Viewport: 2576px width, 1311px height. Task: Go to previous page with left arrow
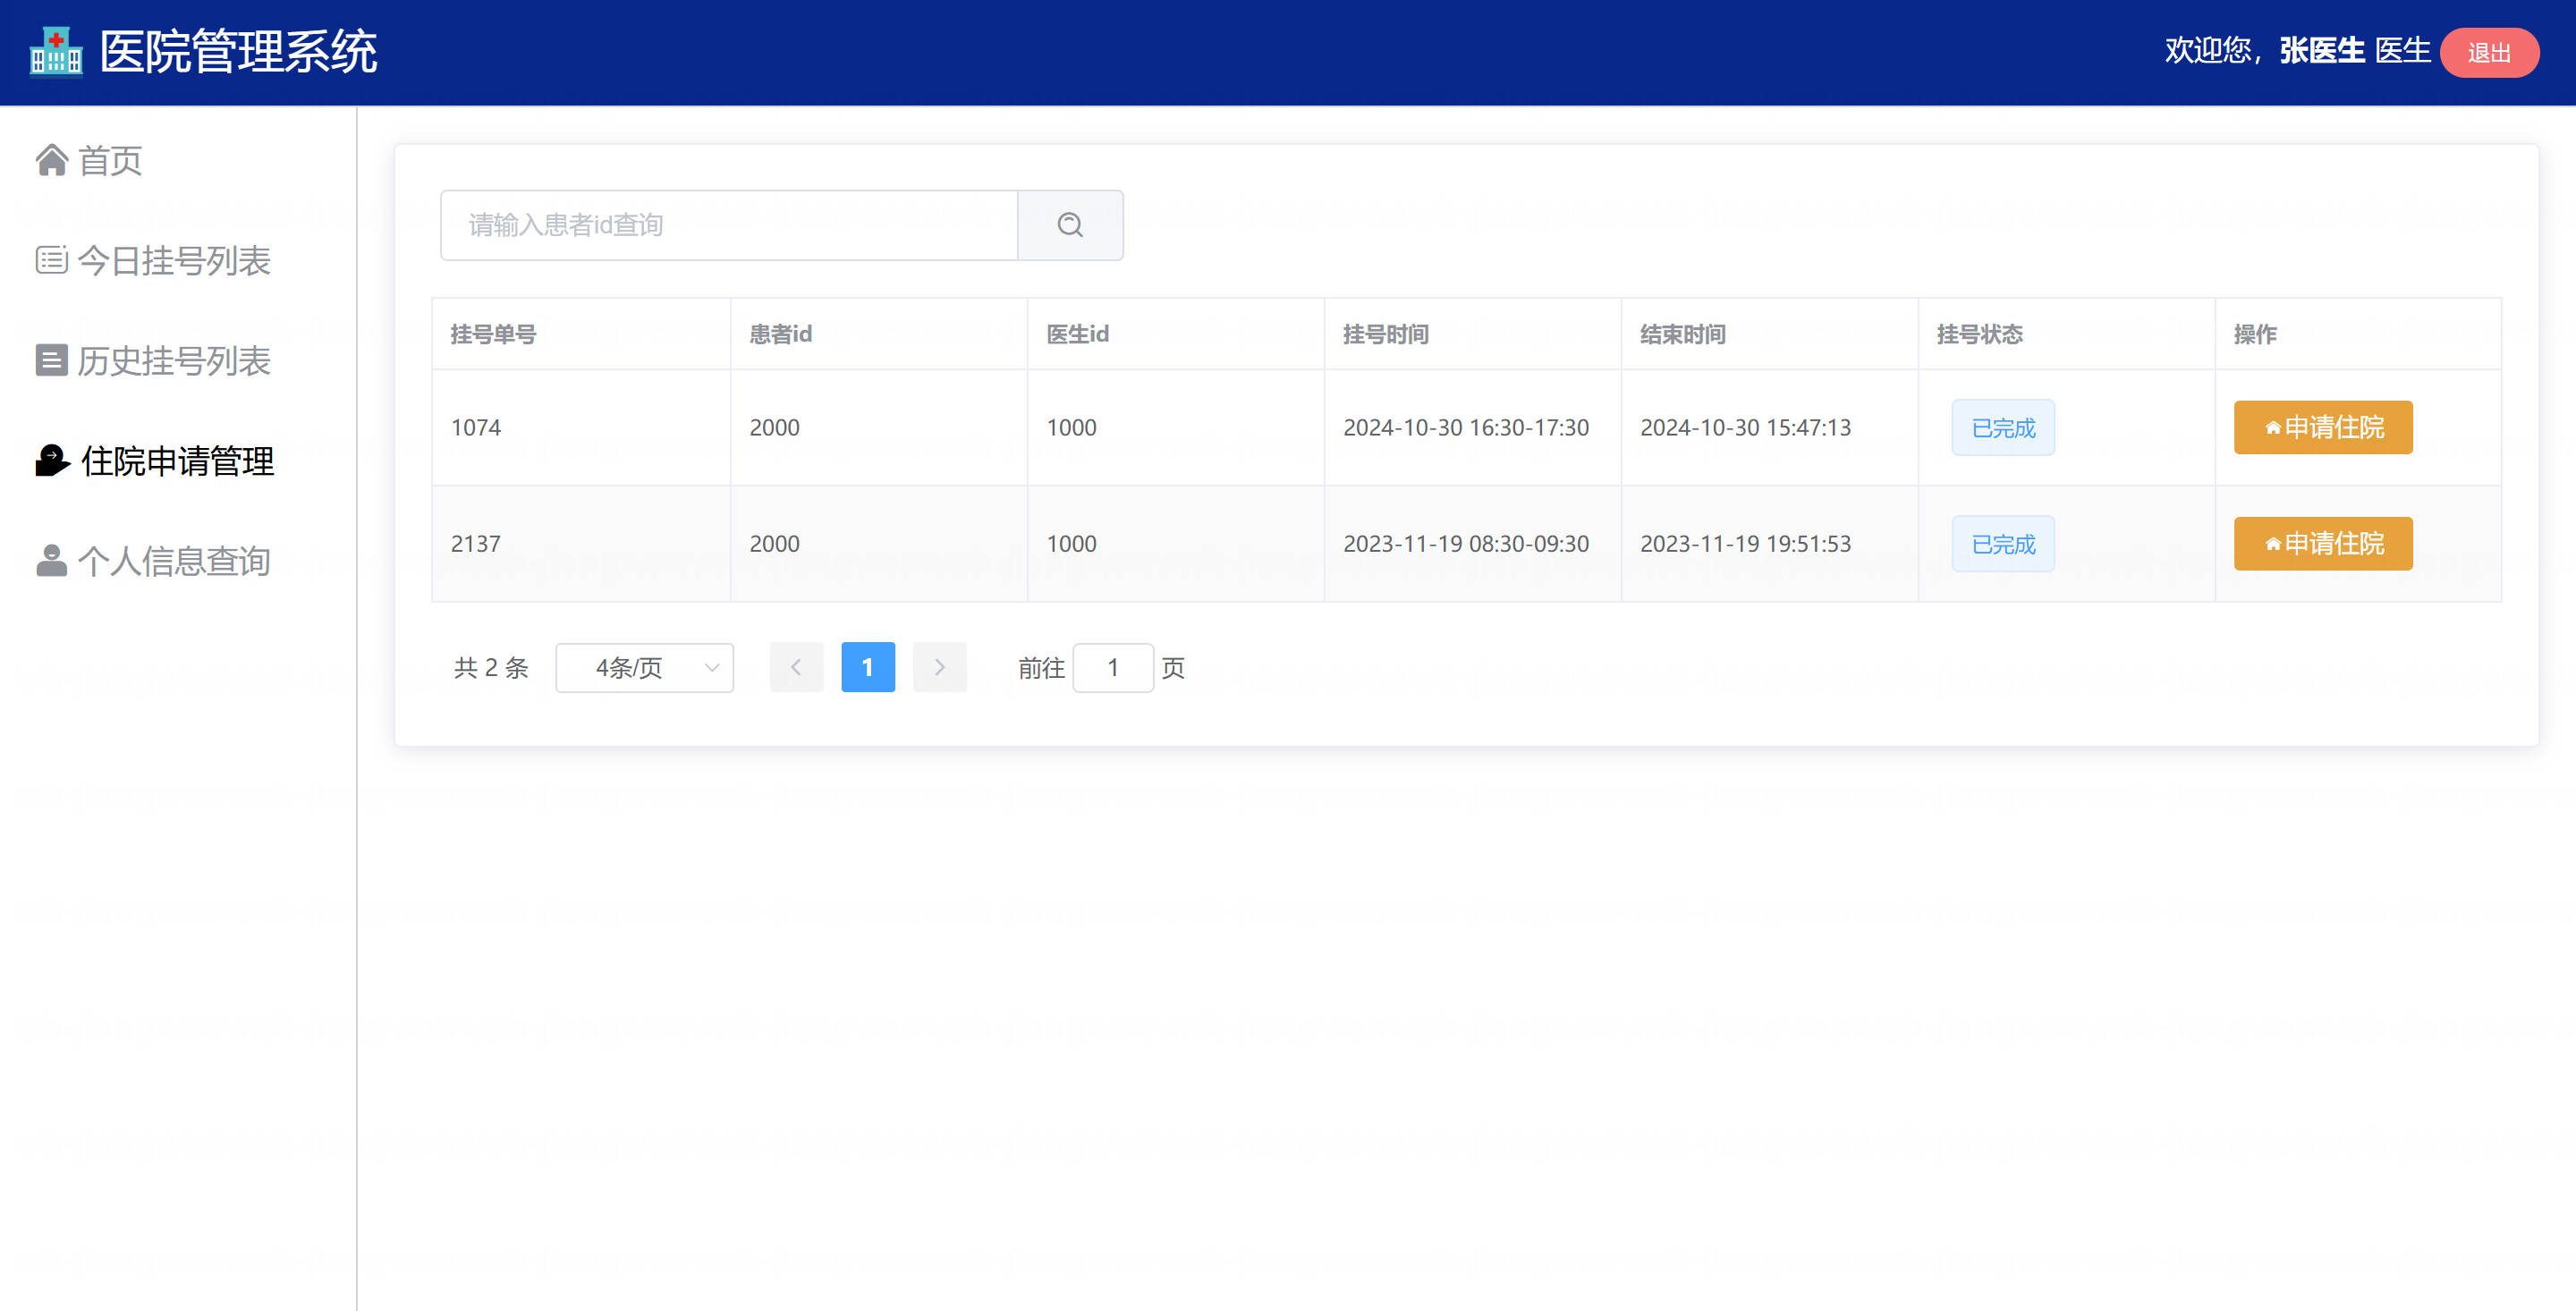[x=796, y=667]
